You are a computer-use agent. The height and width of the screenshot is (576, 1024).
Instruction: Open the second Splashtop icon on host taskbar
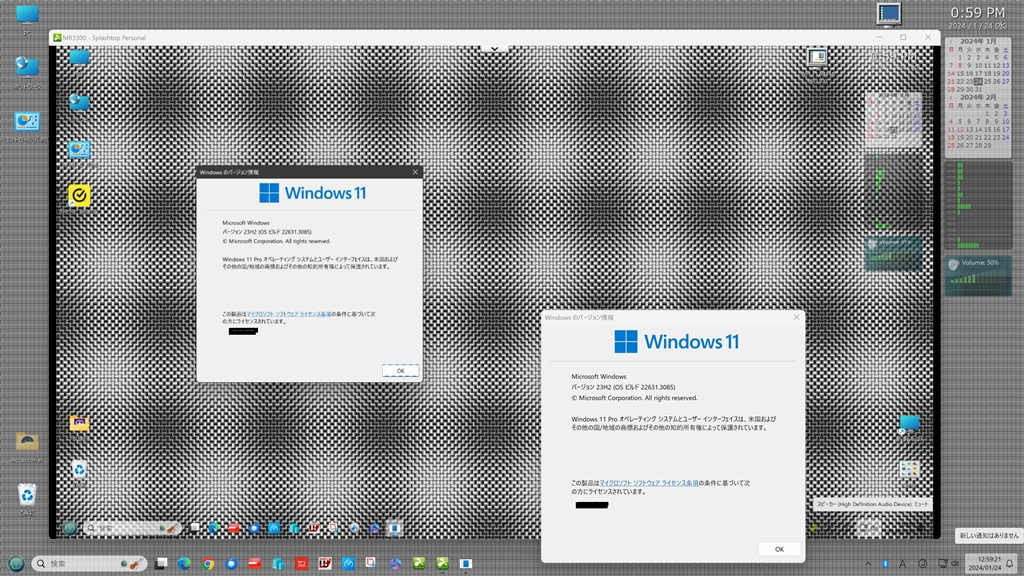(442, 563)
